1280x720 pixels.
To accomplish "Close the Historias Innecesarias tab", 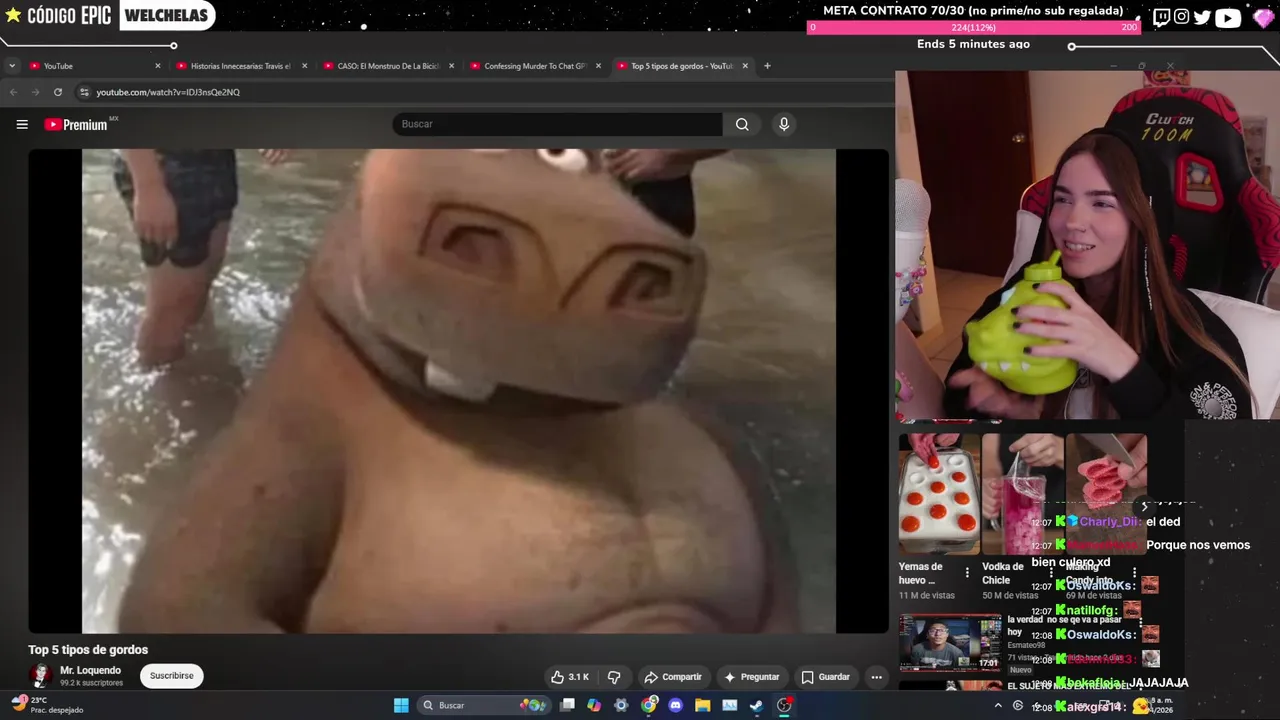I will coord(304,66).
